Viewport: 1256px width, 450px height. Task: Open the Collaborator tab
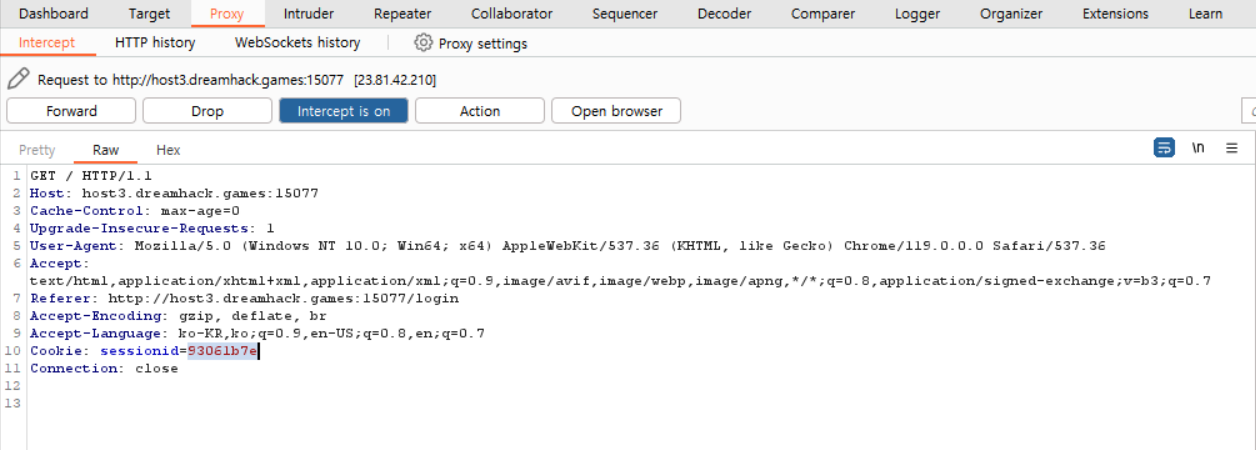pos(512,14)
